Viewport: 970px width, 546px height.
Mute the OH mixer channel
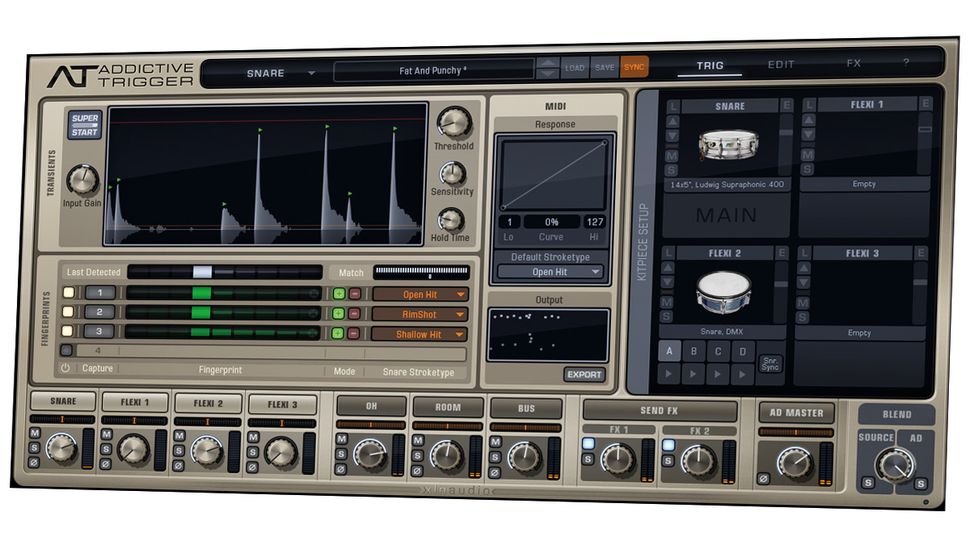(x=341, y=438)
